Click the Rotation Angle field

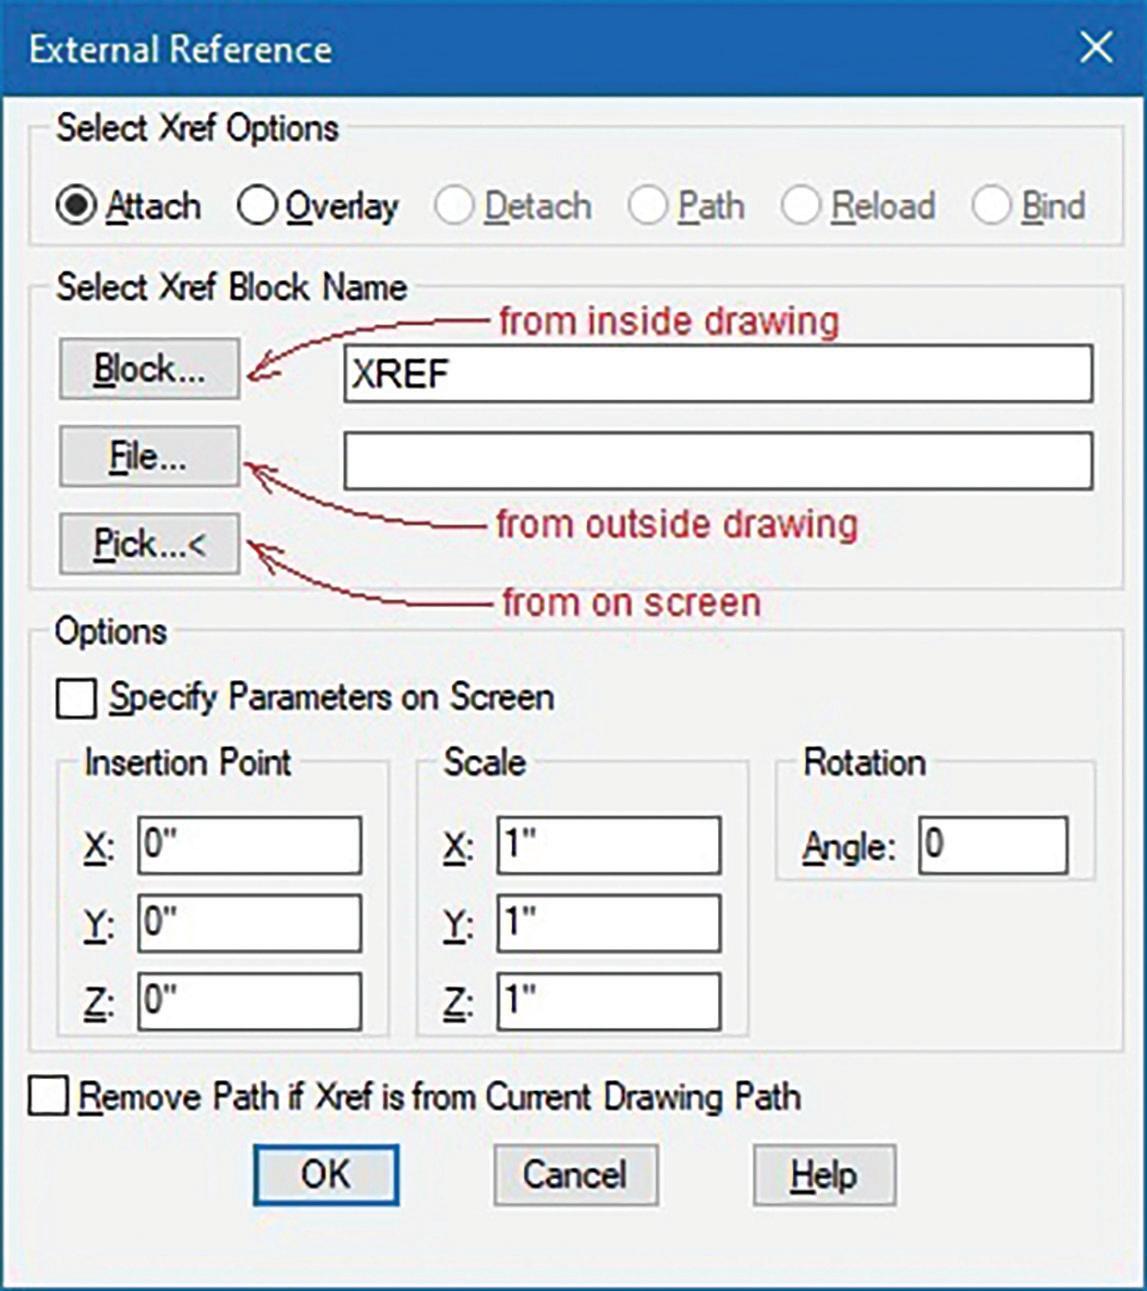(x=992, y=845)
